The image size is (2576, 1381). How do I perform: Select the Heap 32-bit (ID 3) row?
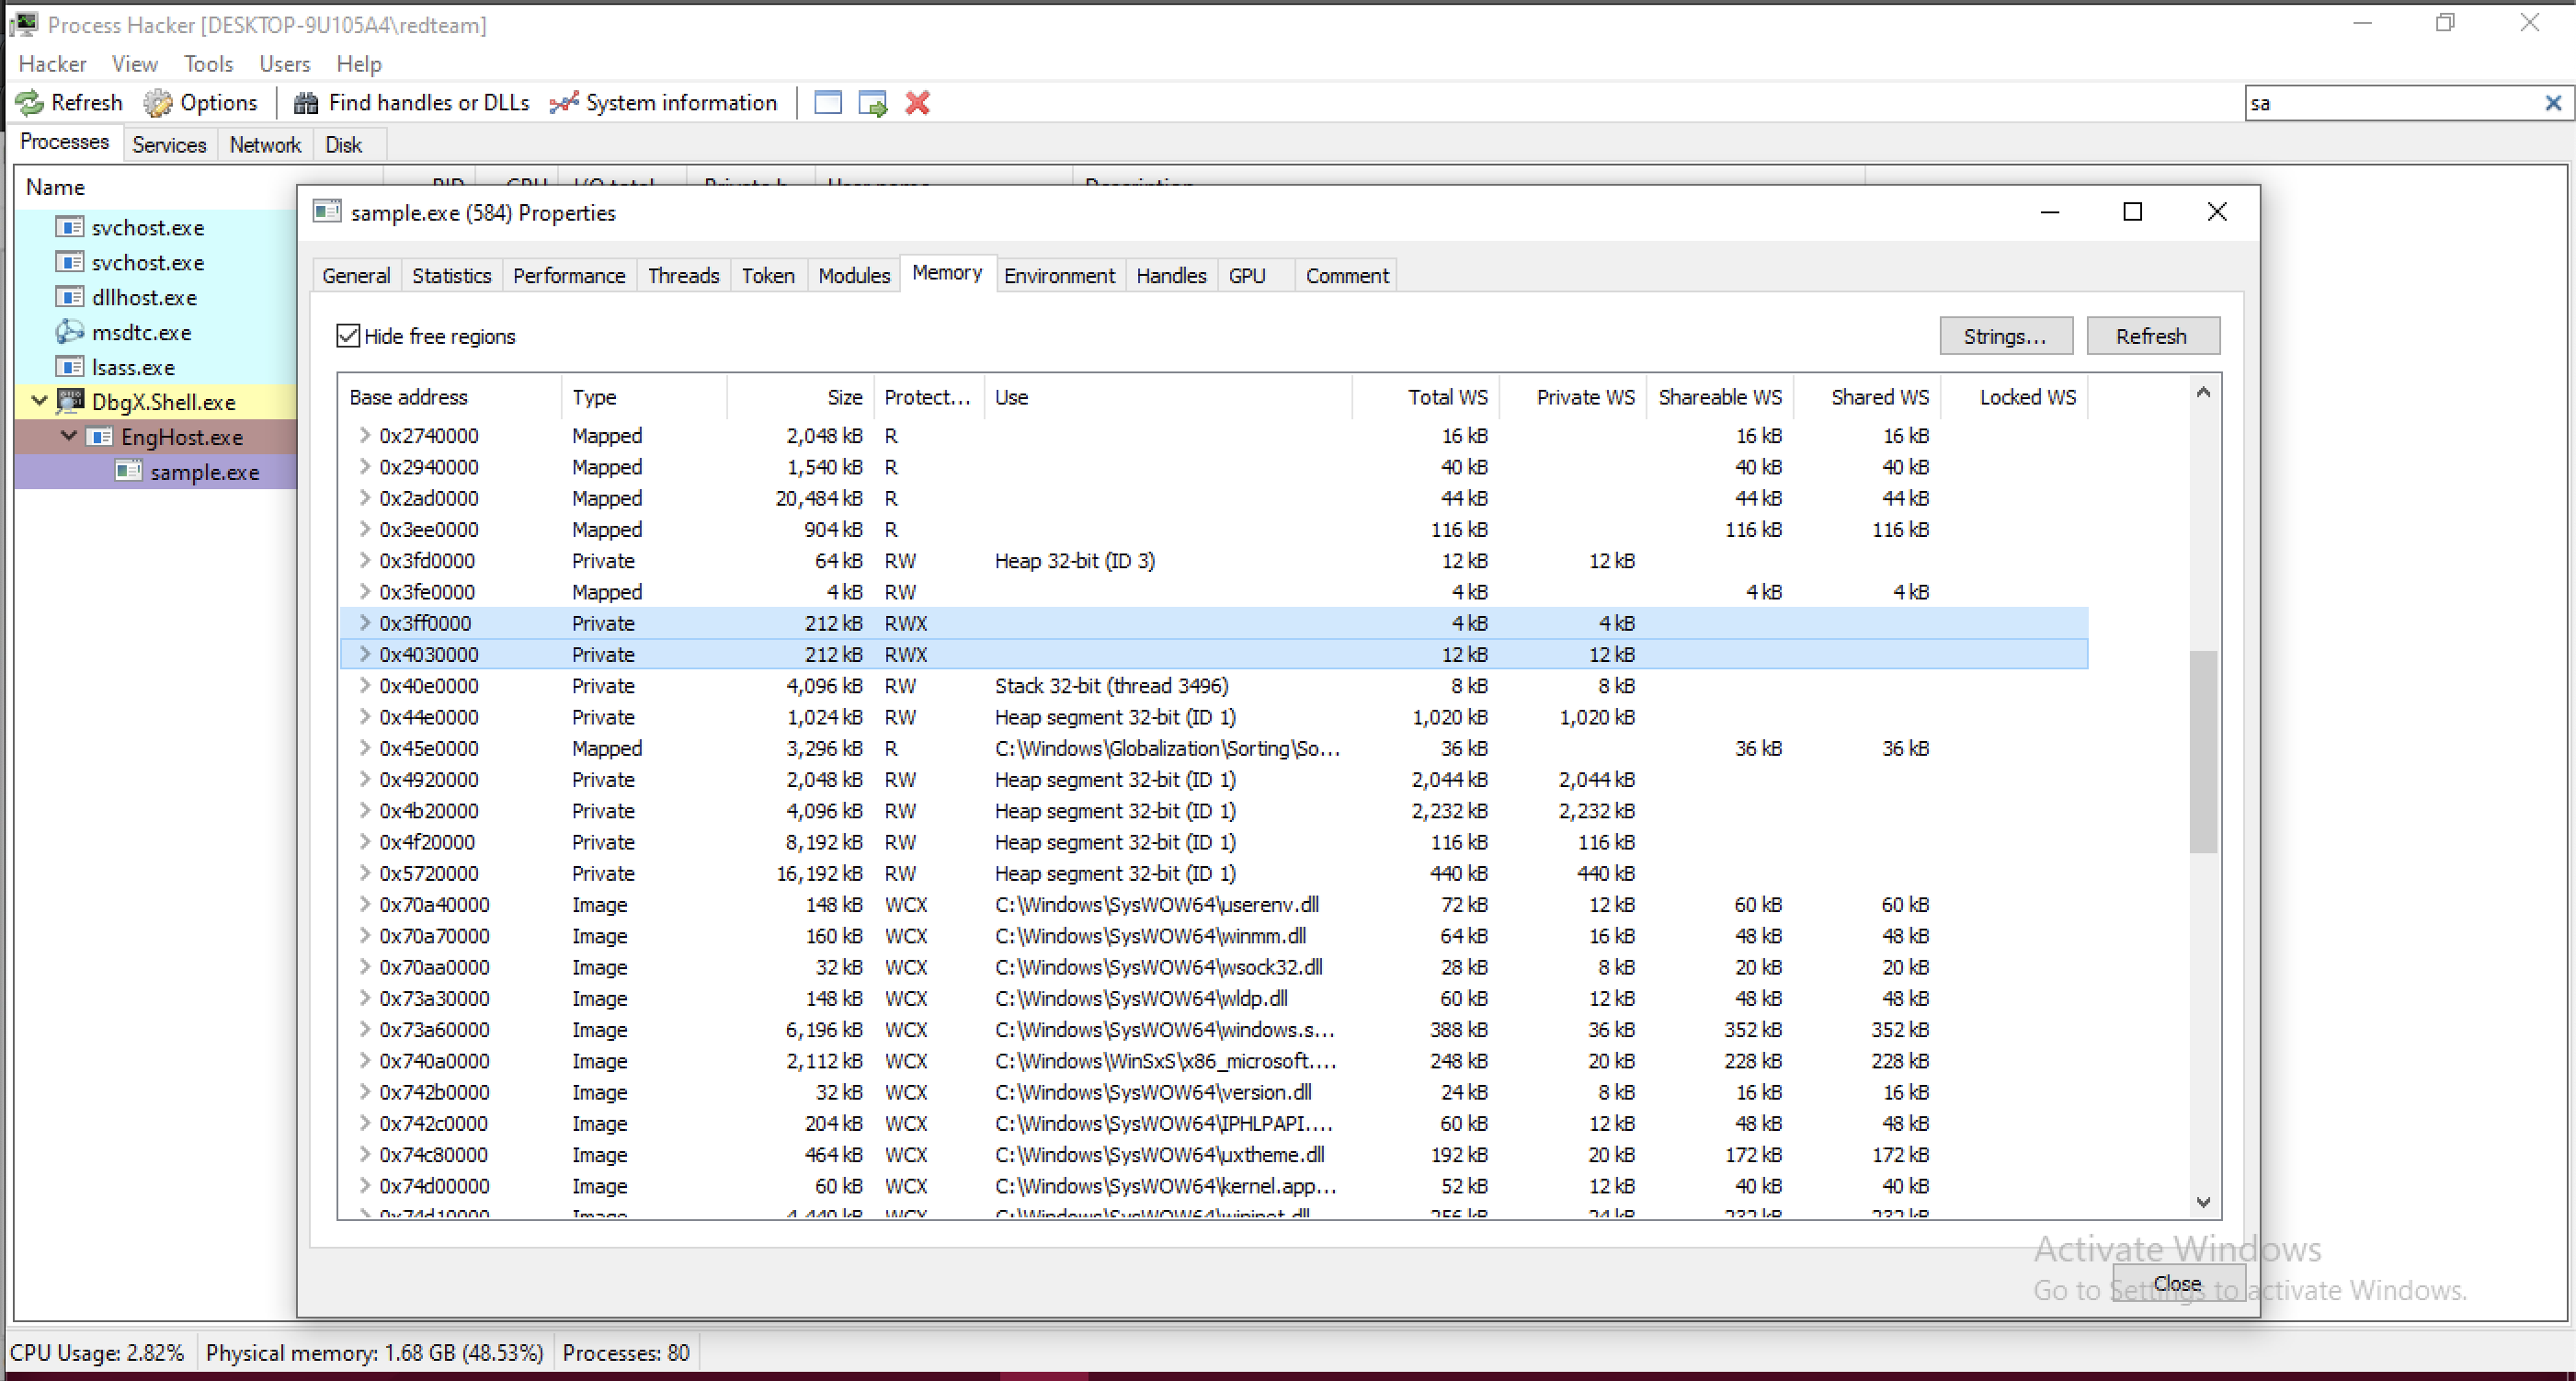1213,561
